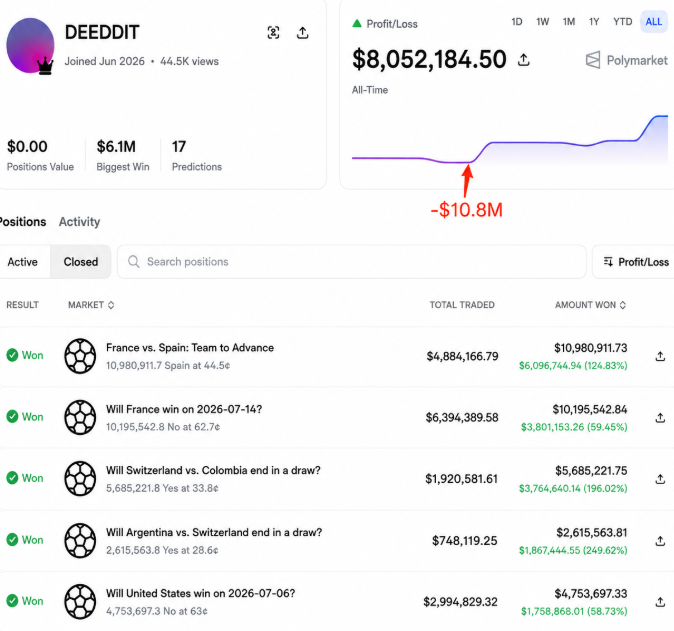The width and height of the screenshot is (674, 631).
Task: Share the Switzerland vs. Colombia draw position
Action: [x=660, y=479]
